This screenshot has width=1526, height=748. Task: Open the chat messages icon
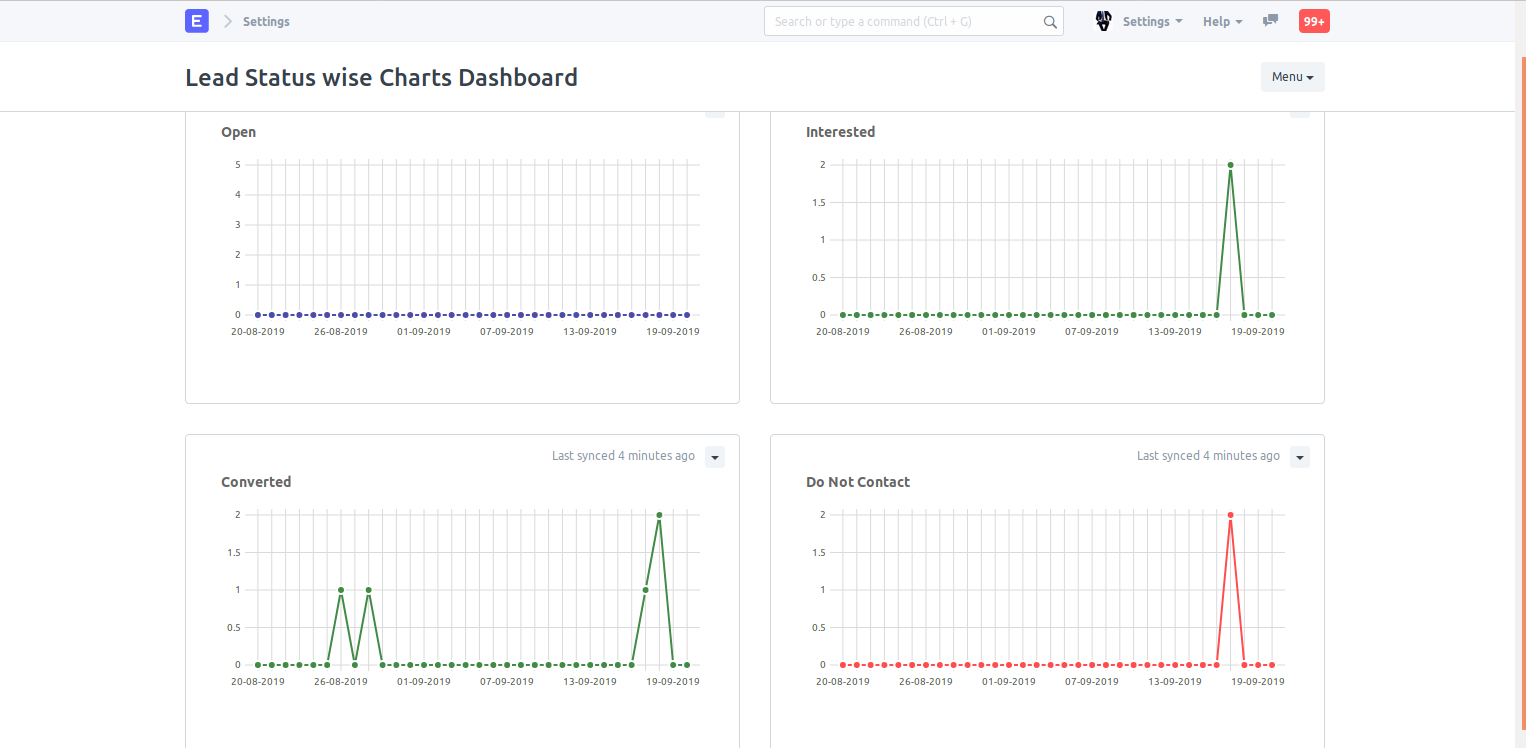(x=1270, y=21)
